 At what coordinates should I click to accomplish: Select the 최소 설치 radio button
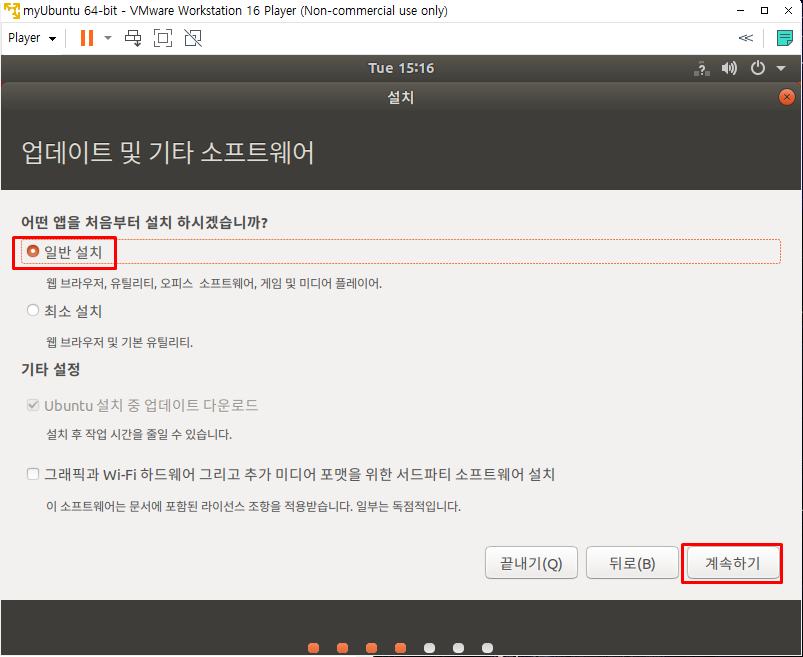33,310
